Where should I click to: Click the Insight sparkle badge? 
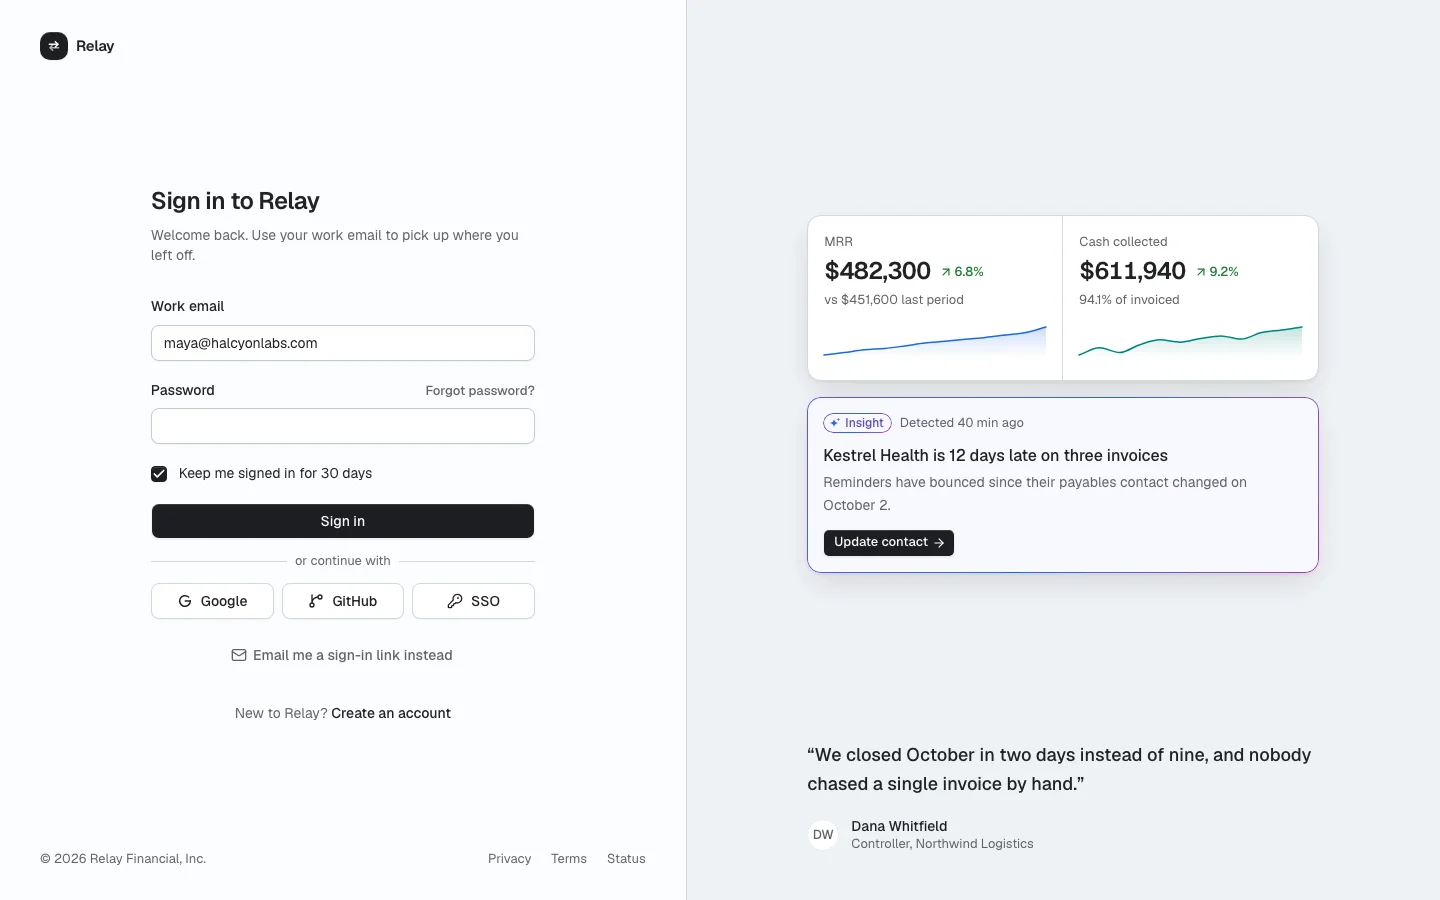click(857, 423)
